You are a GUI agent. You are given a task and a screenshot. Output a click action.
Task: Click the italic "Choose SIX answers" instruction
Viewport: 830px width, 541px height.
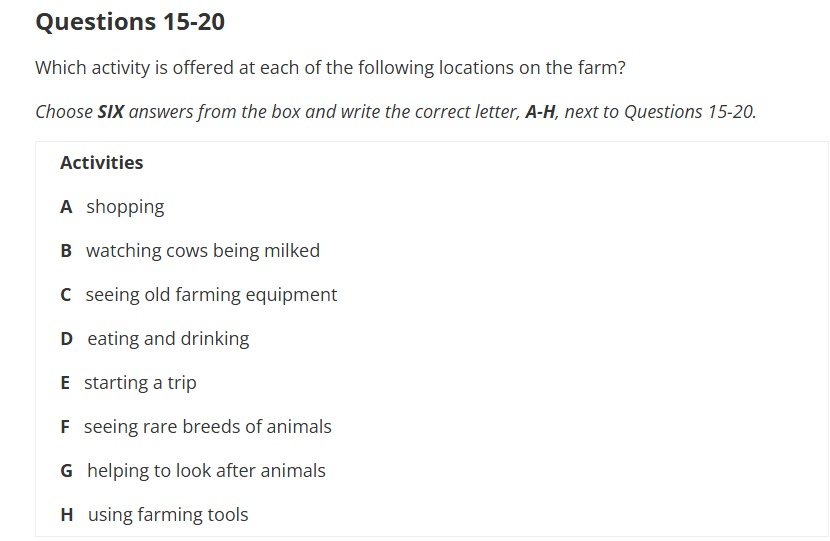395,111
